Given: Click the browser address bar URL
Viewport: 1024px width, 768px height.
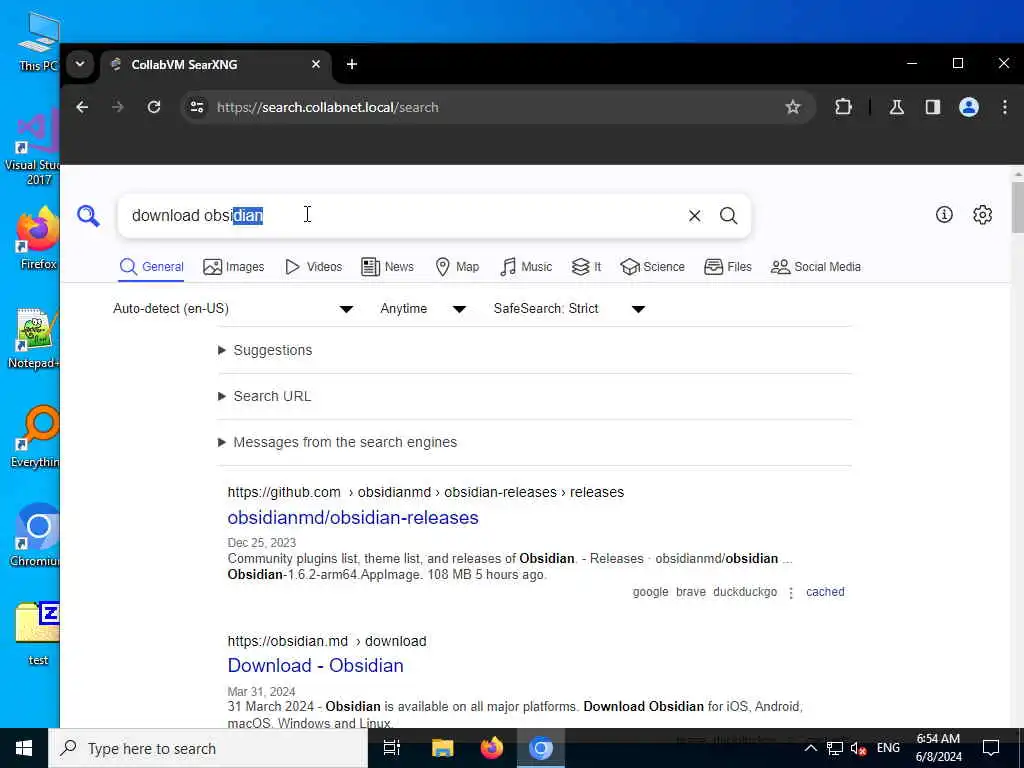Looking at the screenshot, I should [x=328, y=107].
